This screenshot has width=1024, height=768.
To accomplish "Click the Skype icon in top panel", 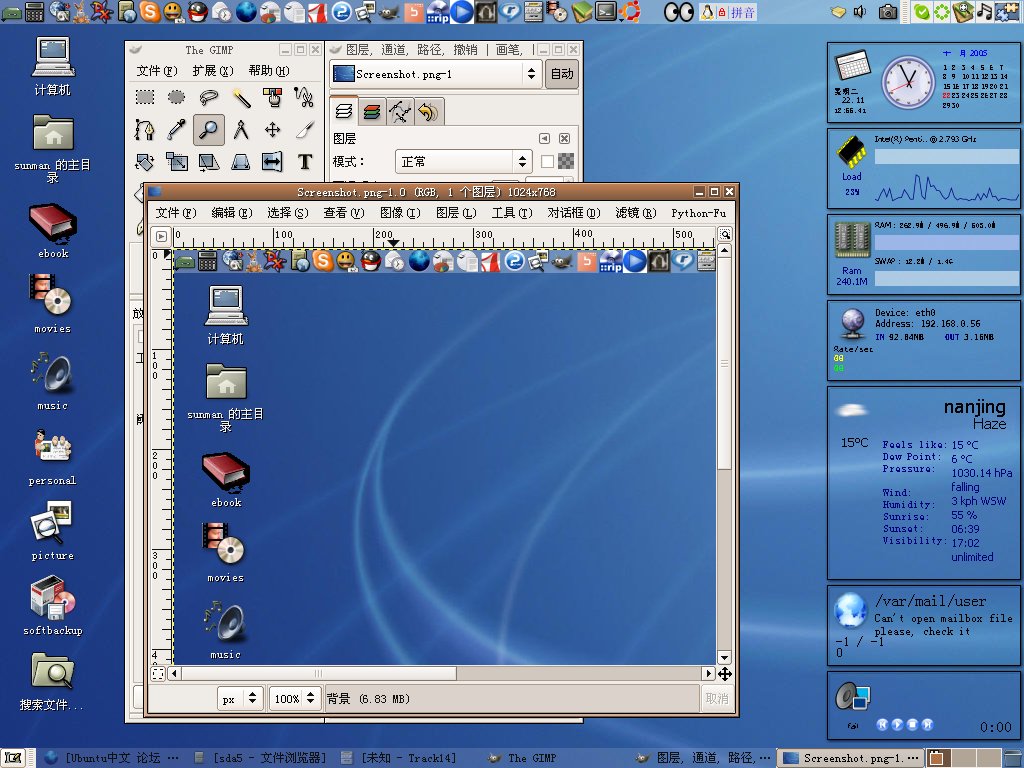I will [150, 11].
